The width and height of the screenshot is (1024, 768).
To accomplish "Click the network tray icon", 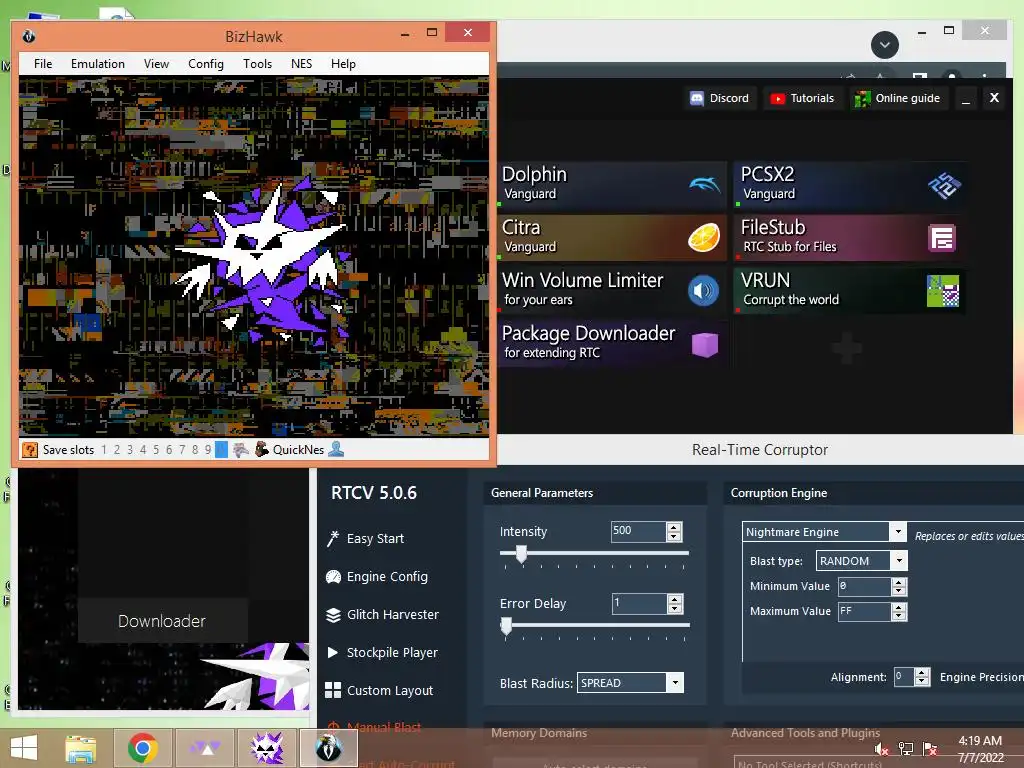I will click(x=906, y=749).
